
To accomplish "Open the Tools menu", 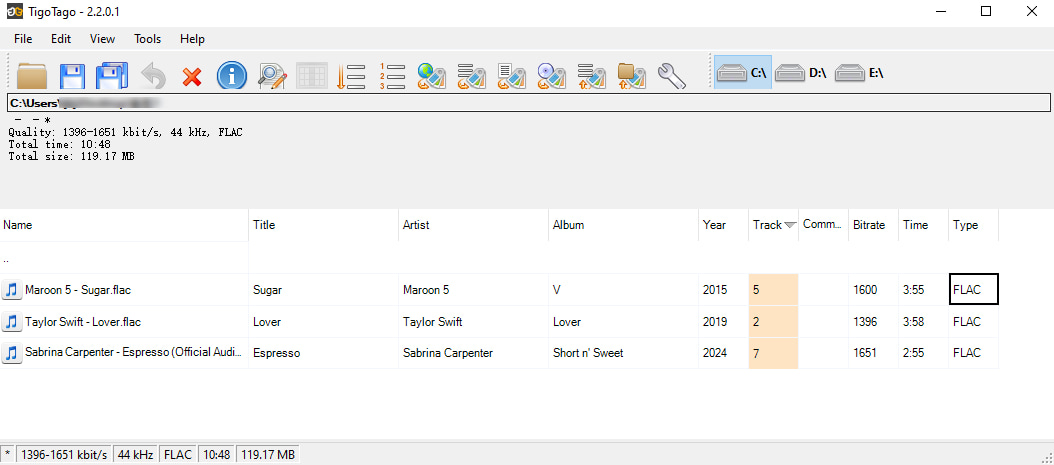I will (x=147, y=39).
